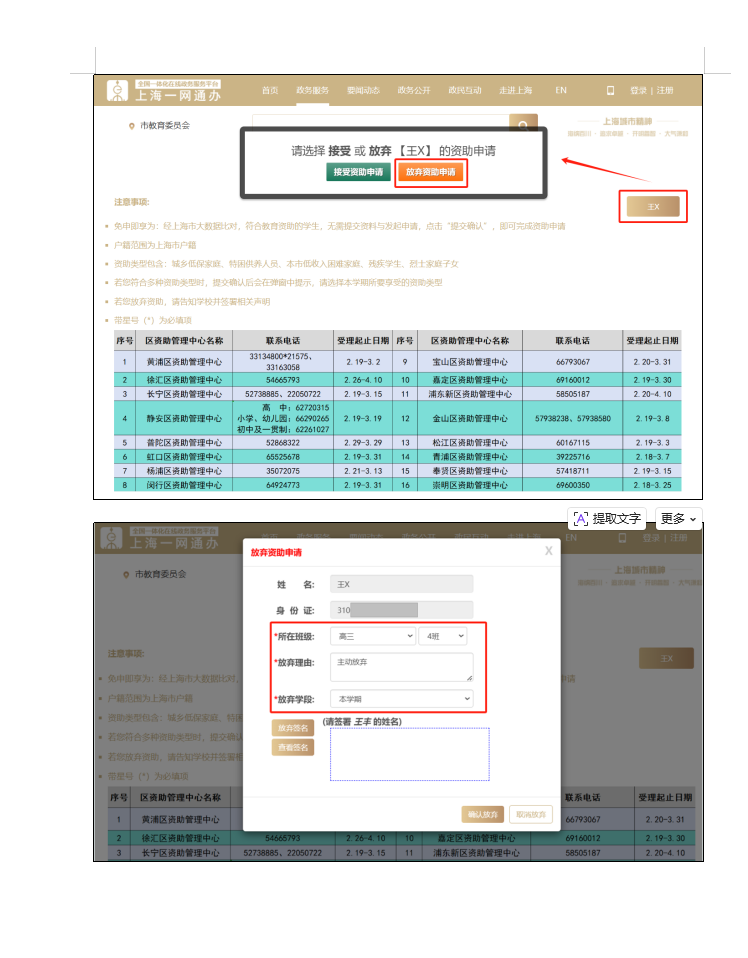Click the 放弃签名 button

click(x=293, y=728)
